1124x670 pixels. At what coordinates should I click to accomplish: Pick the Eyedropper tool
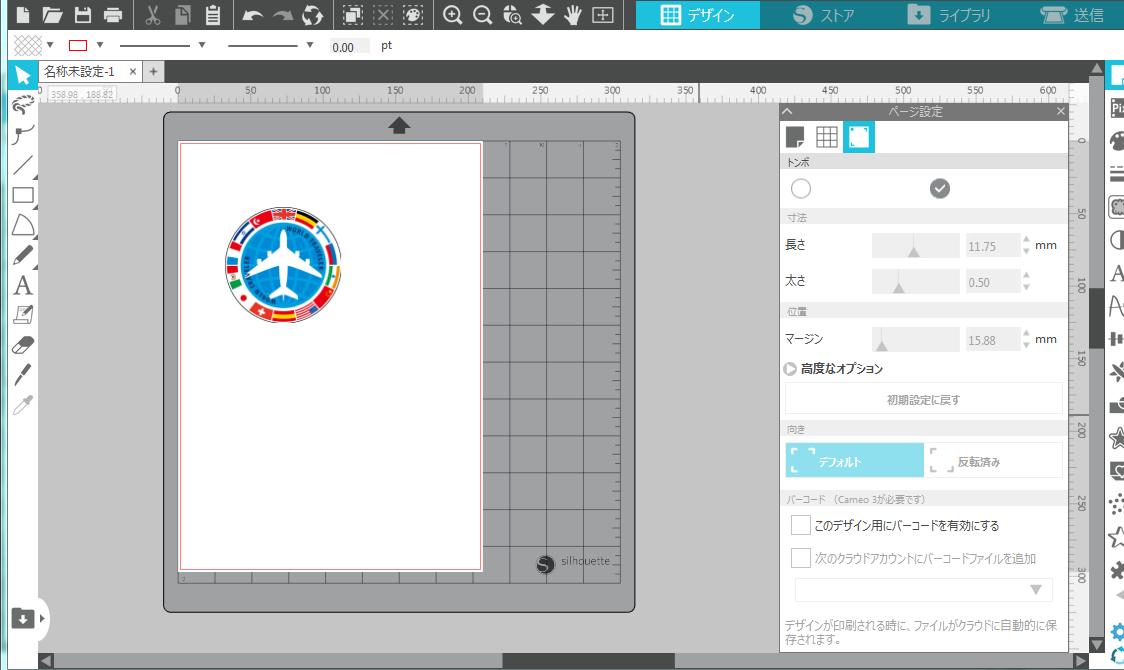coord(23,405)
